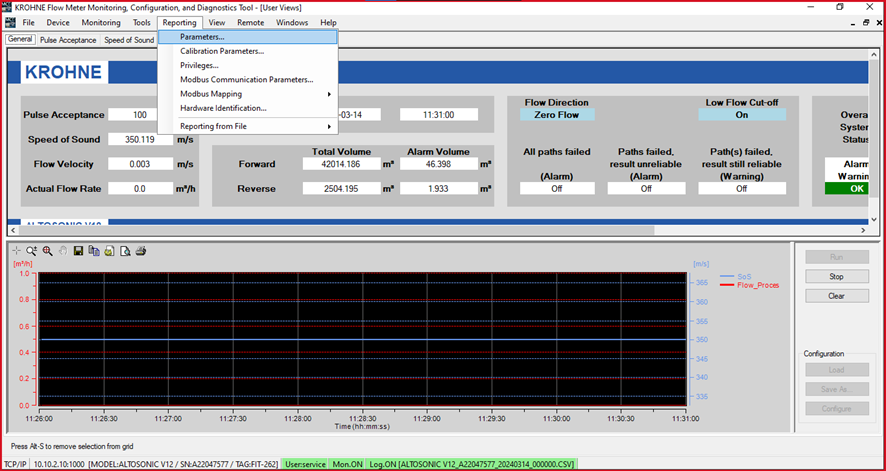Click Reverse Total Volume value 2504.195
The image size is (886, 471).
pos(341,189)
